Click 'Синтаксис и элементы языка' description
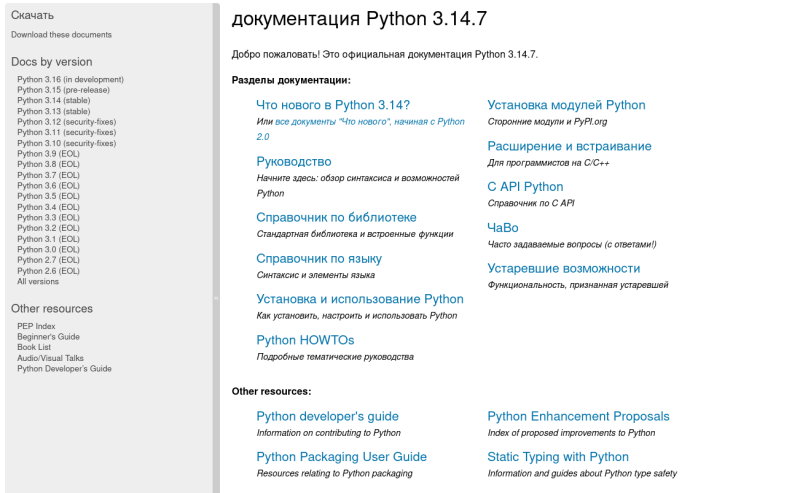 [x=316, y=275]
